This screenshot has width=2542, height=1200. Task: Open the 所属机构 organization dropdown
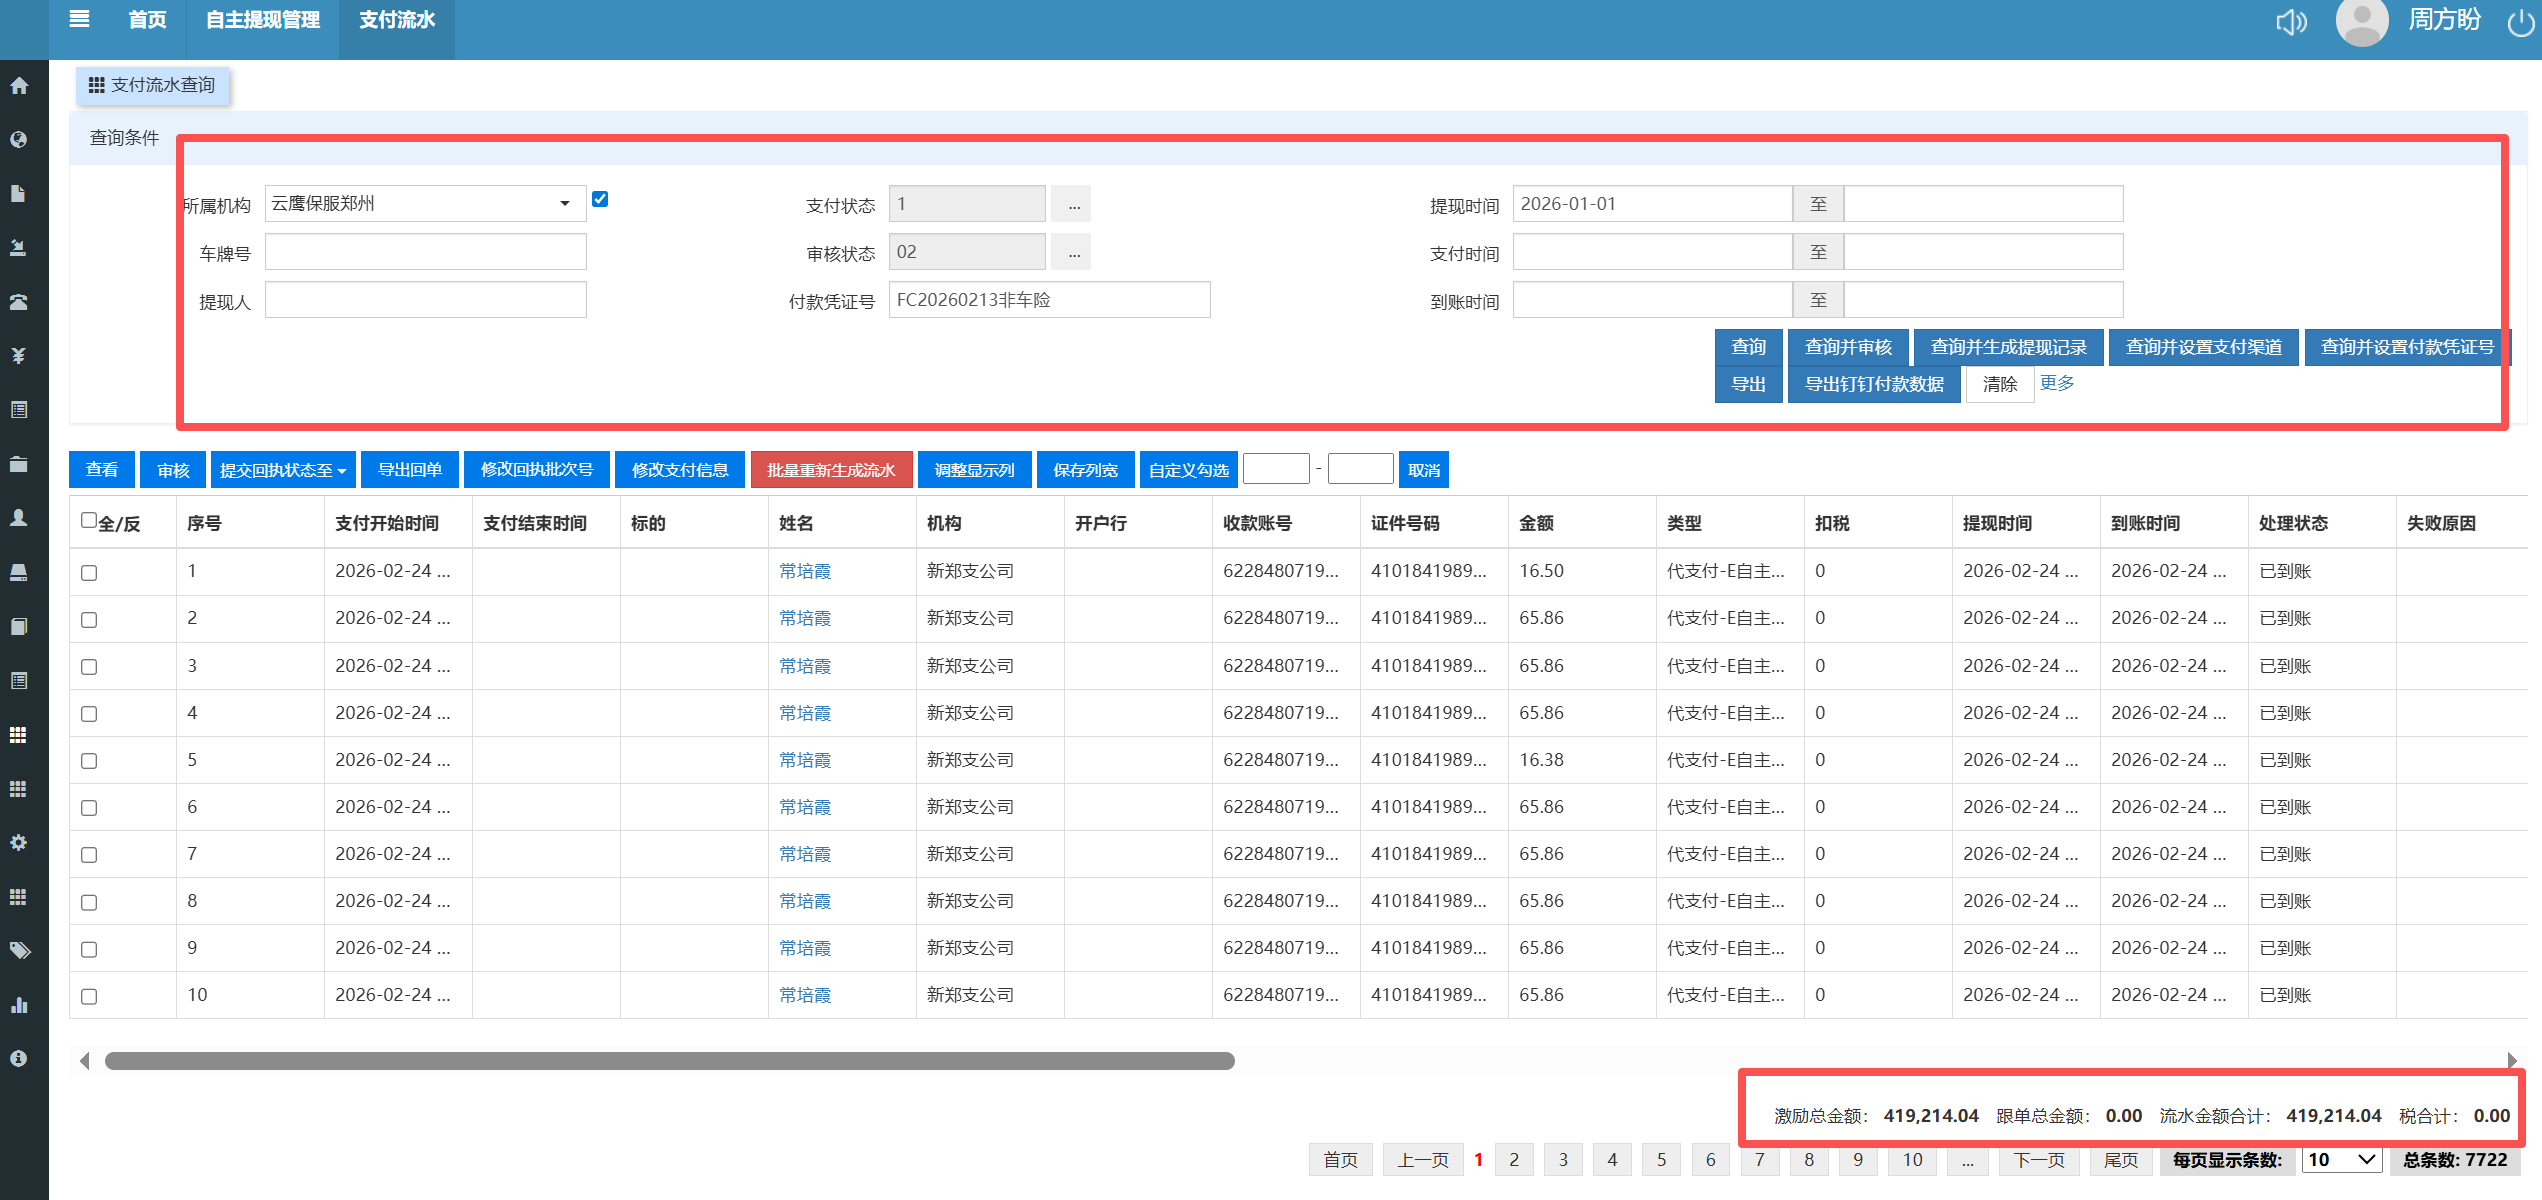[x=424, y=204]
